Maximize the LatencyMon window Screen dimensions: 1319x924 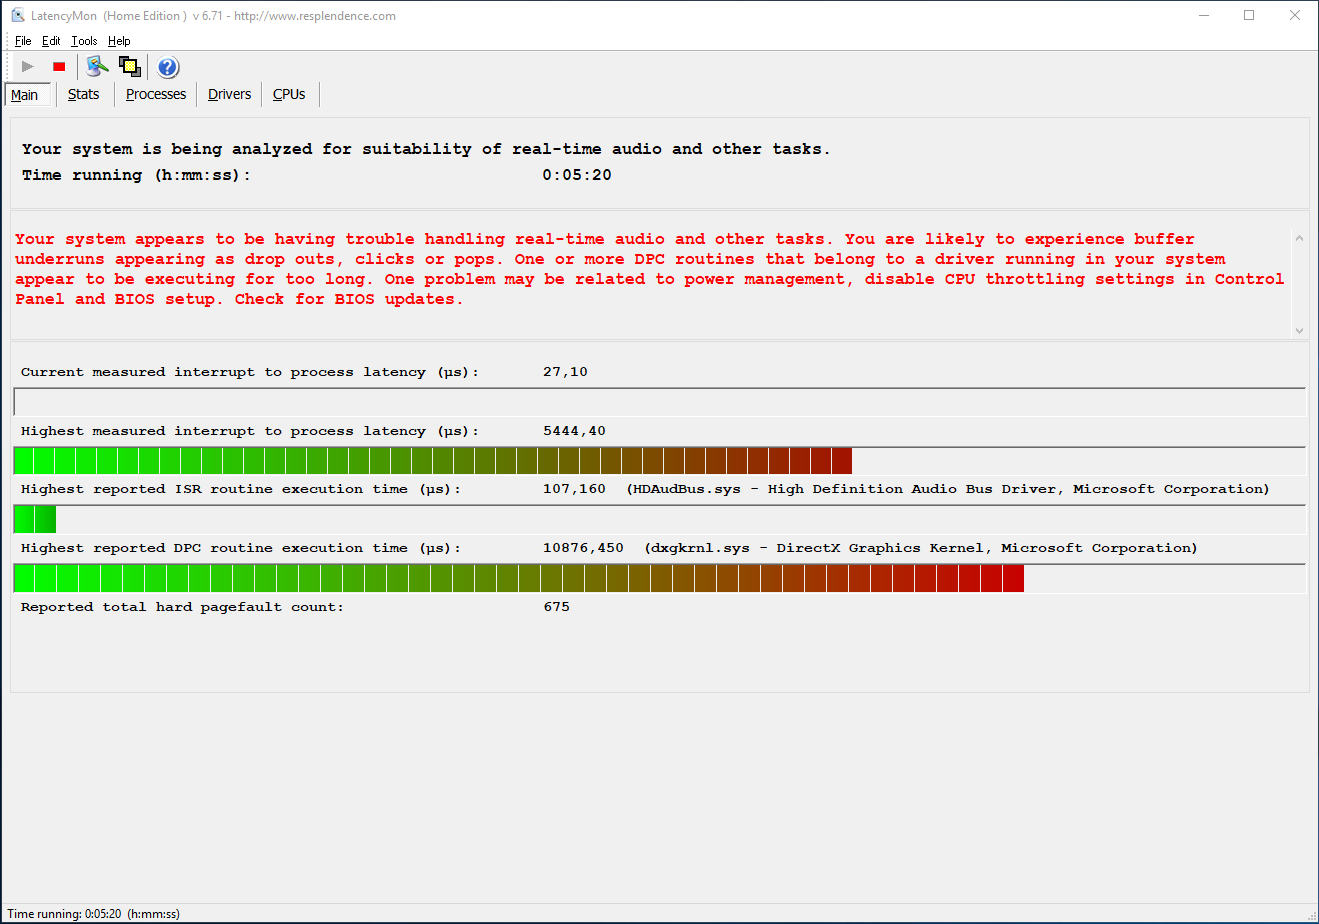pos(1249,16)
